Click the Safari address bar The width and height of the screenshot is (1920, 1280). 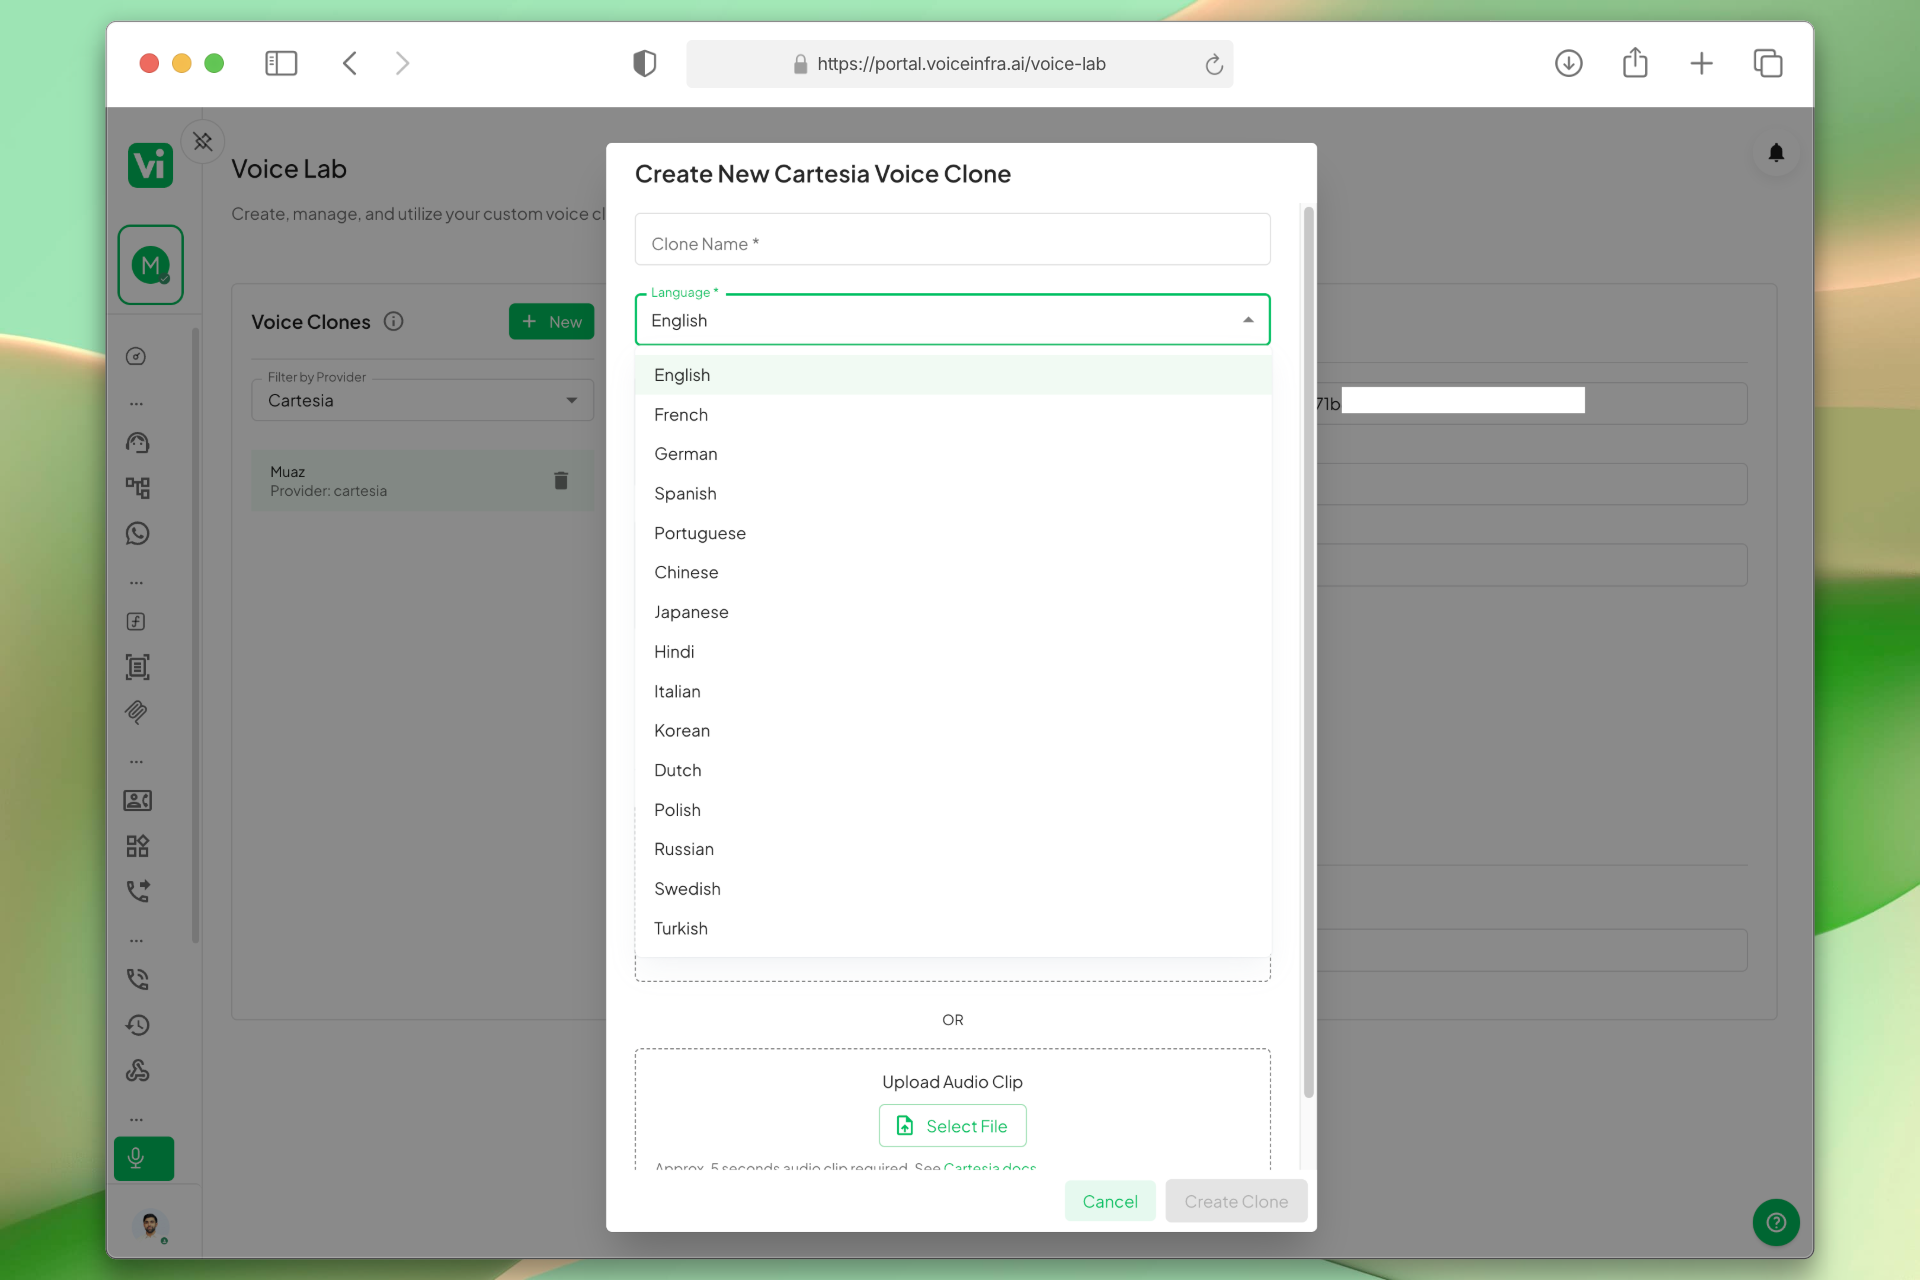[960, 64]
